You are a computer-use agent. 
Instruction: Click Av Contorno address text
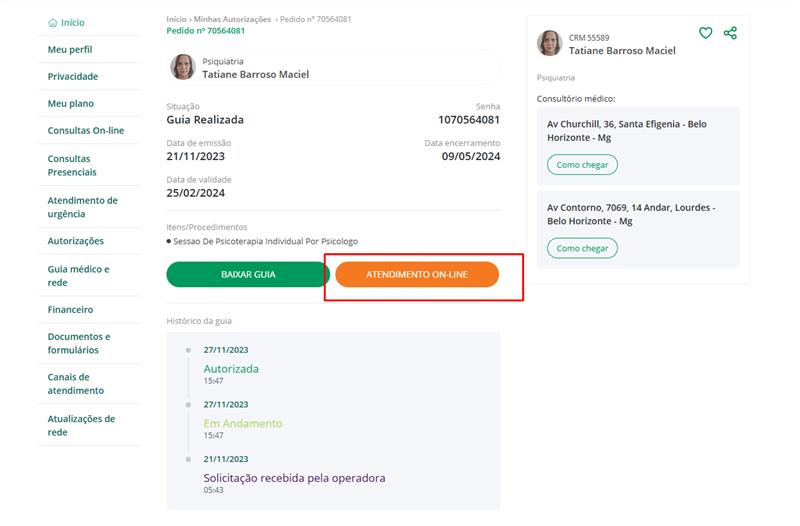(x=631, y=214)
